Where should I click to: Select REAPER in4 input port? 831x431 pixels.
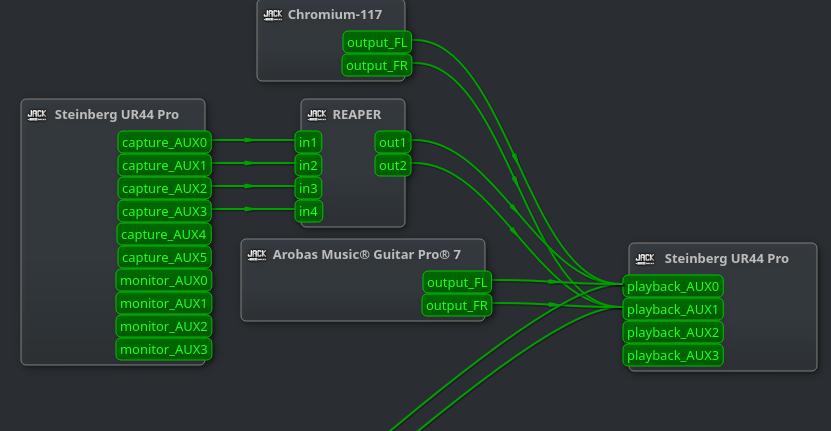(x=308, y=212)
